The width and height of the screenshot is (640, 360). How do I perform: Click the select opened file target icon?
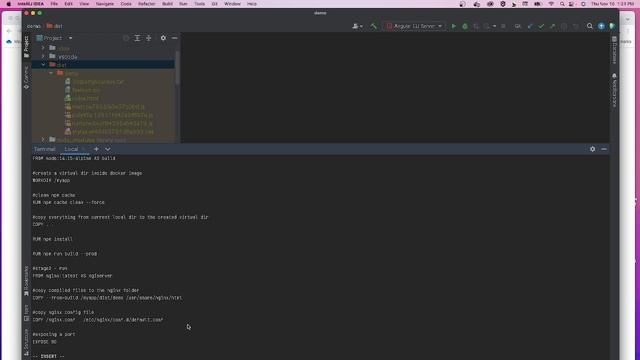[126, 38]
